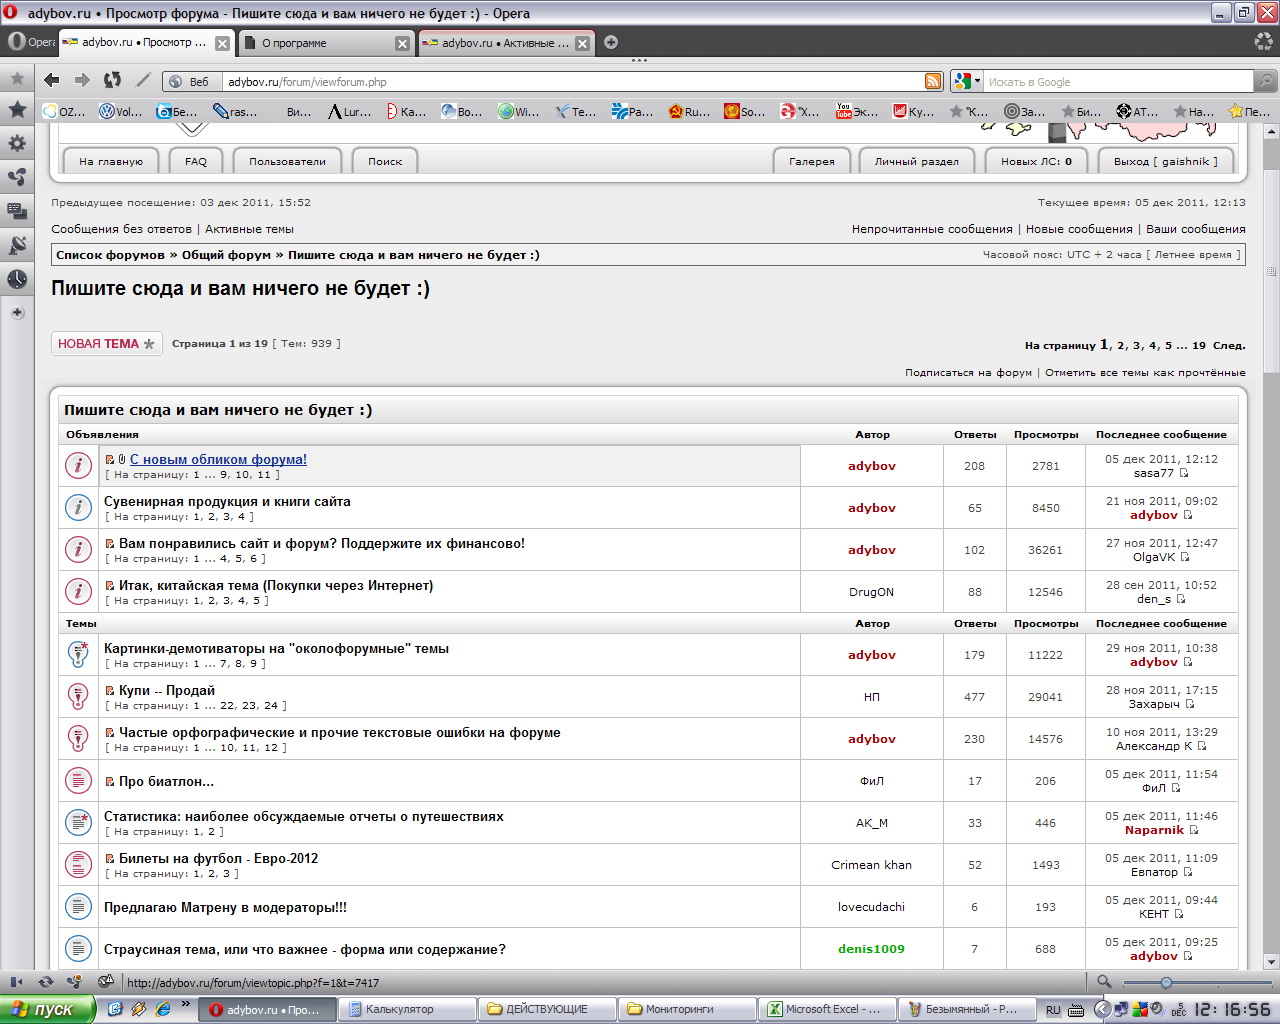Click the 'НОВАЯ ТЕМА' button
The image size is (1280, 1024).
click(106, 344)
